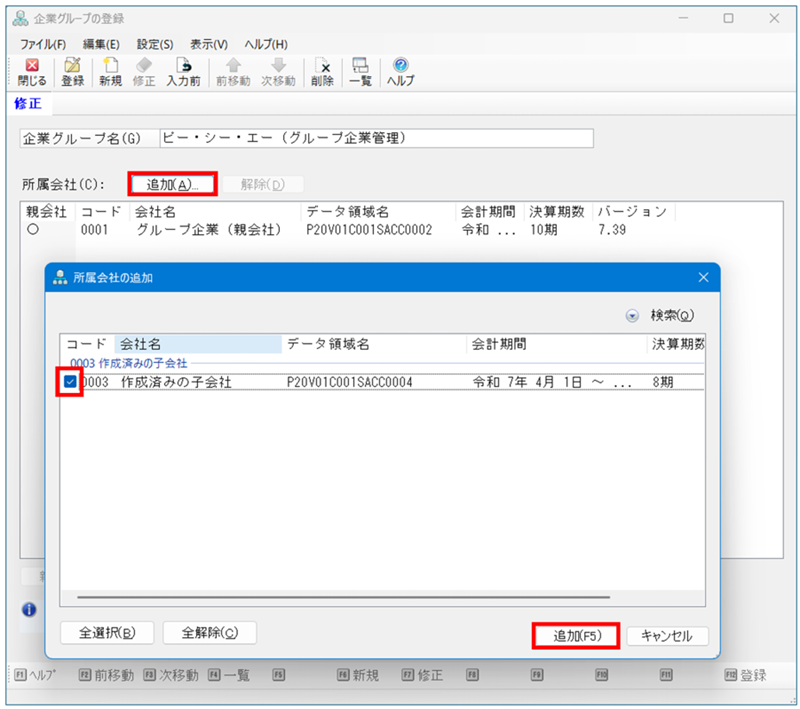Click the 決算期数 header in main list

(x=557, y=212)
